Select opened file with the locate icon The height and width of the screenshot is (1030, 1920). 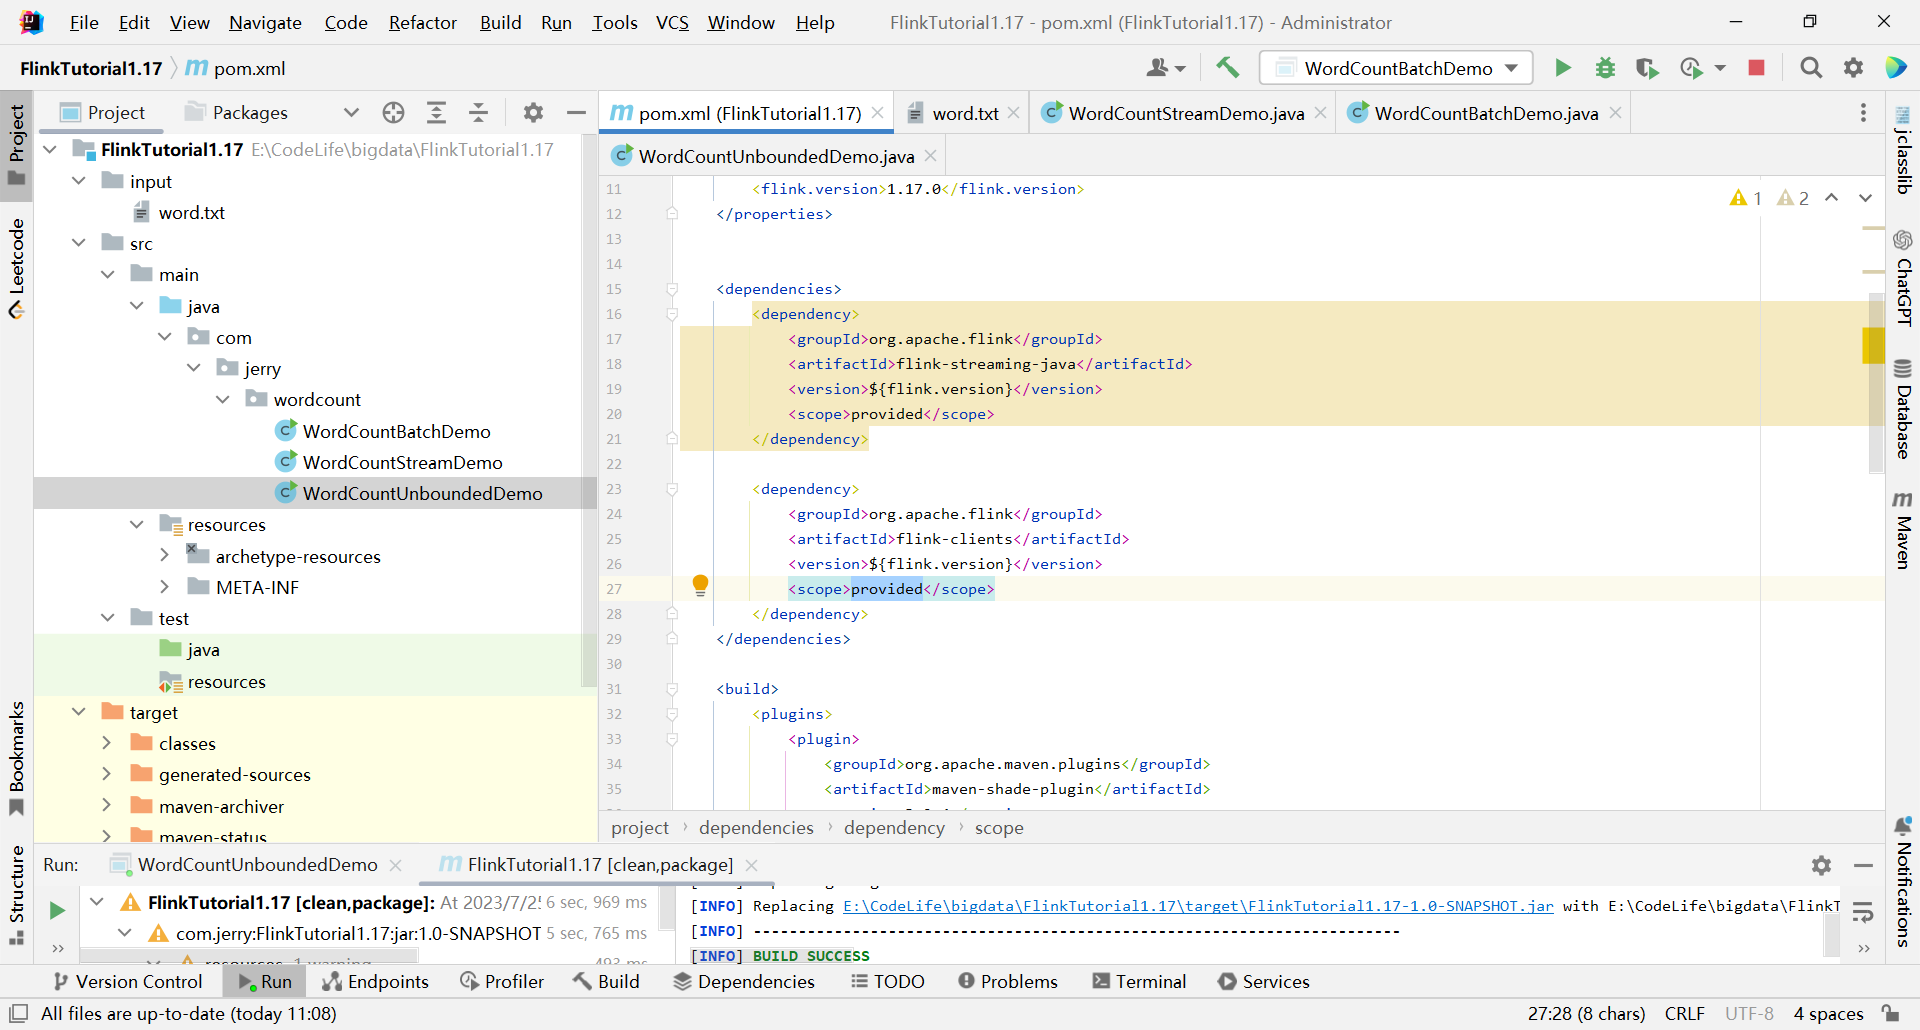tap(393, 112)
